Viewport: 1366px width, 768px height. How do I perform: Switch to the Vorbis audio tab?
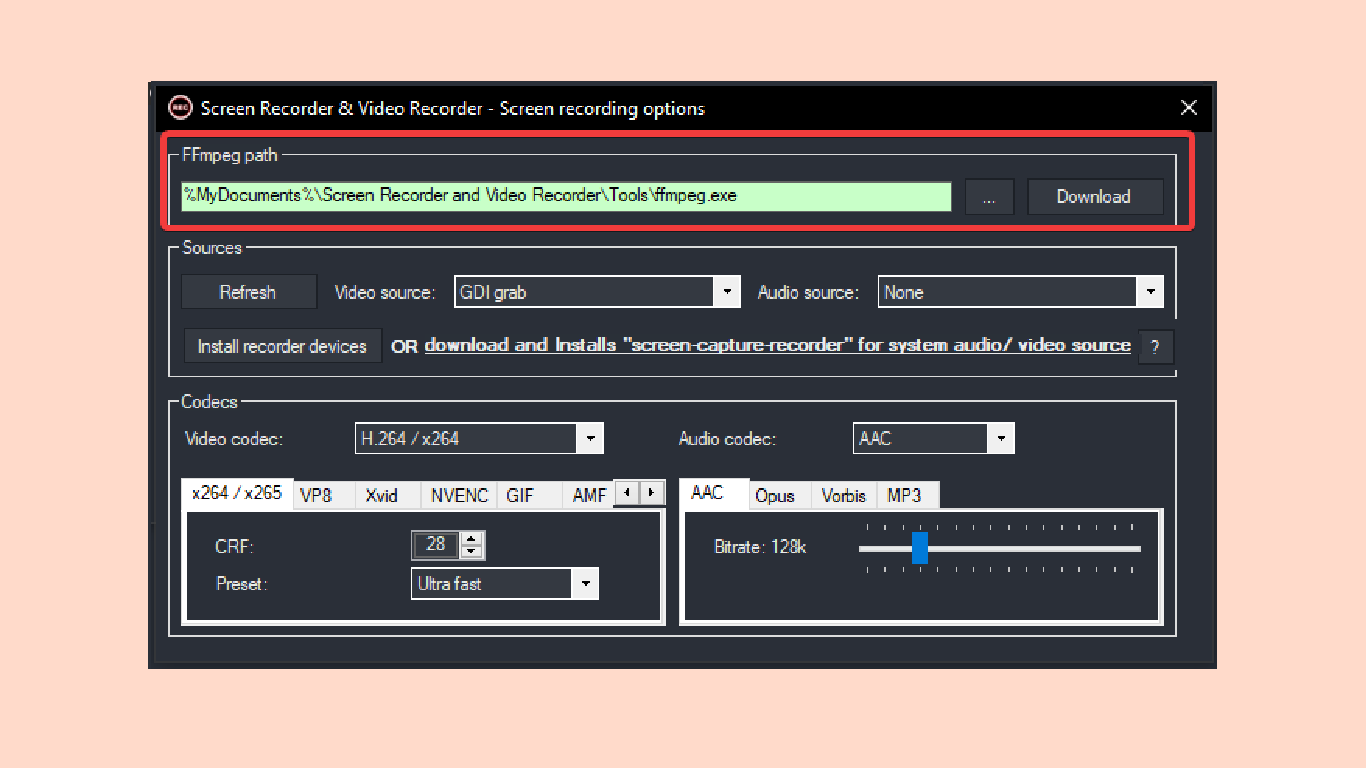pos(843,495)
